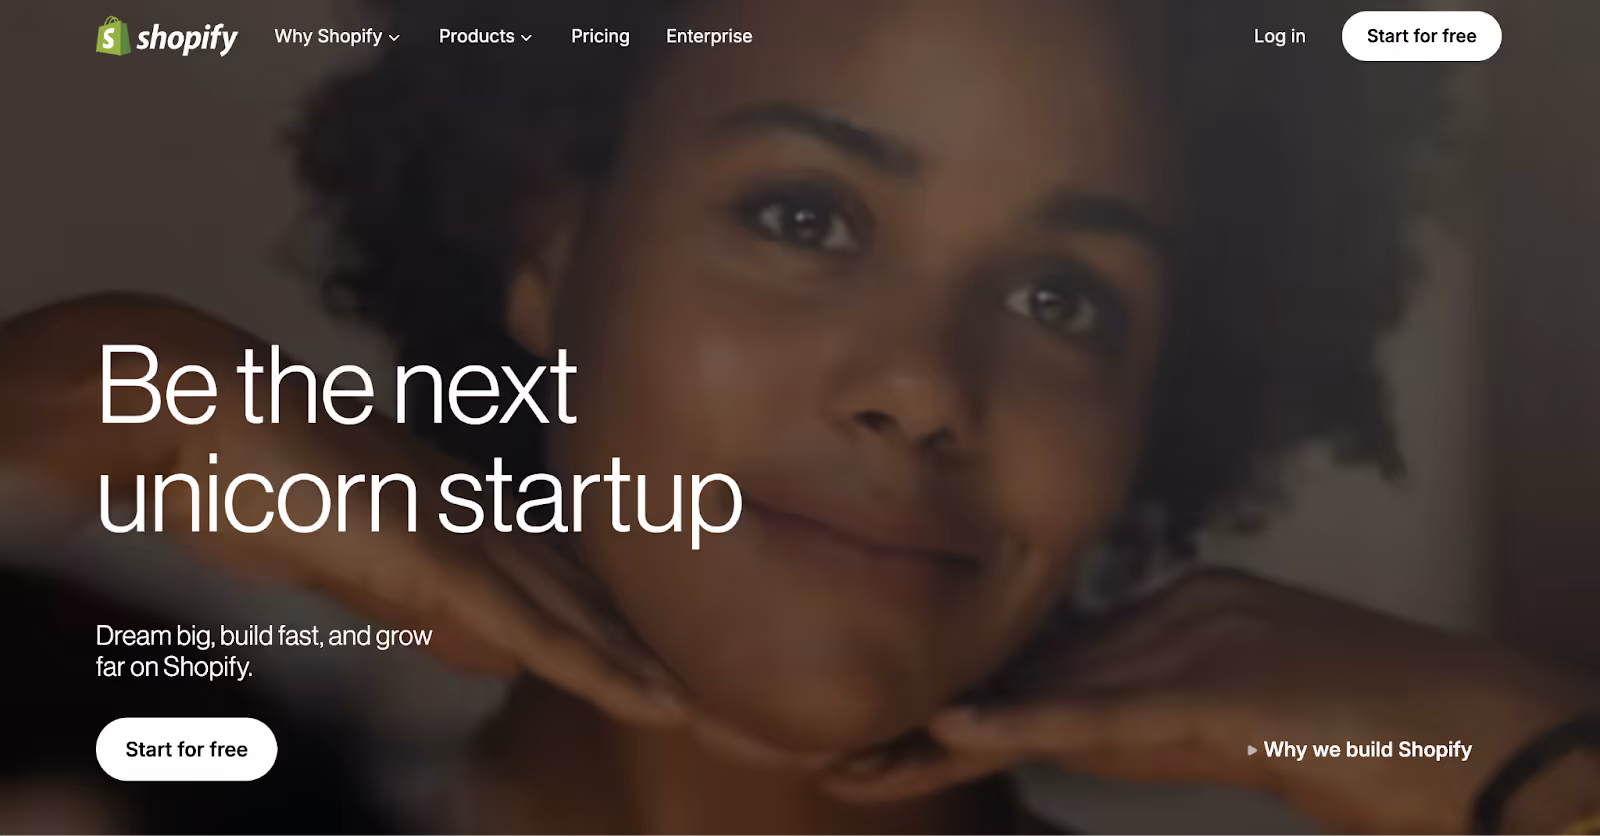Image resolution: width=1600 pixels, height=836 pixels.
Task: Click the green Shopify bag logo icon
Action: [113, 36]
